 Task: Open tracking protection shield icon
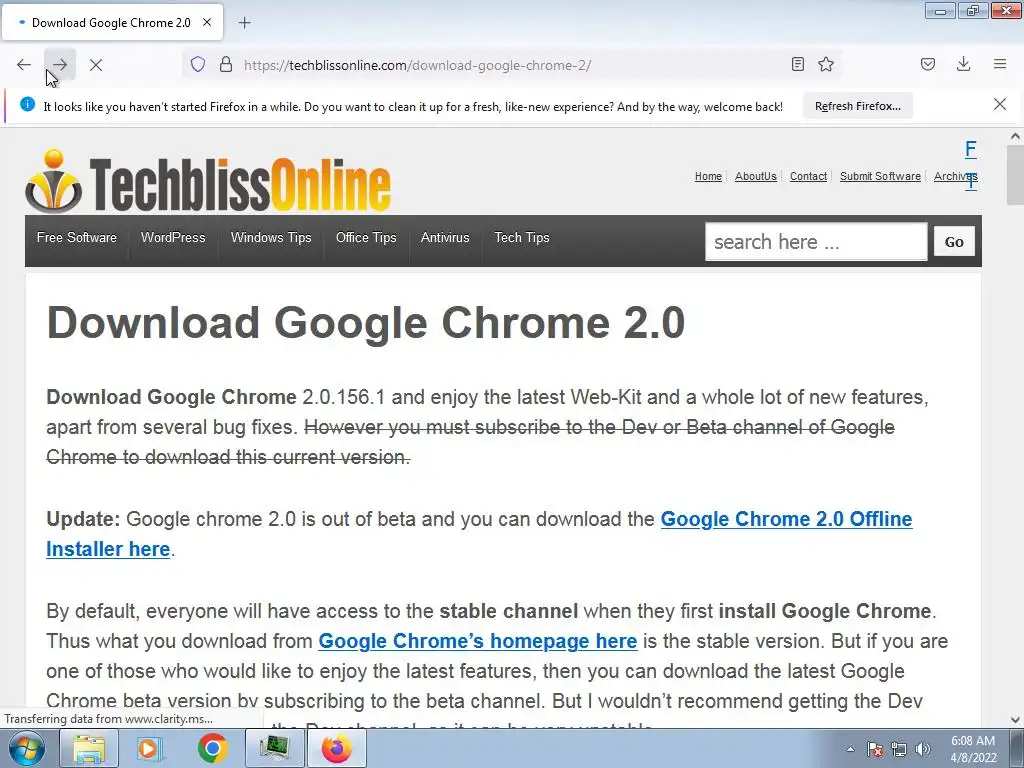[198, 65]
